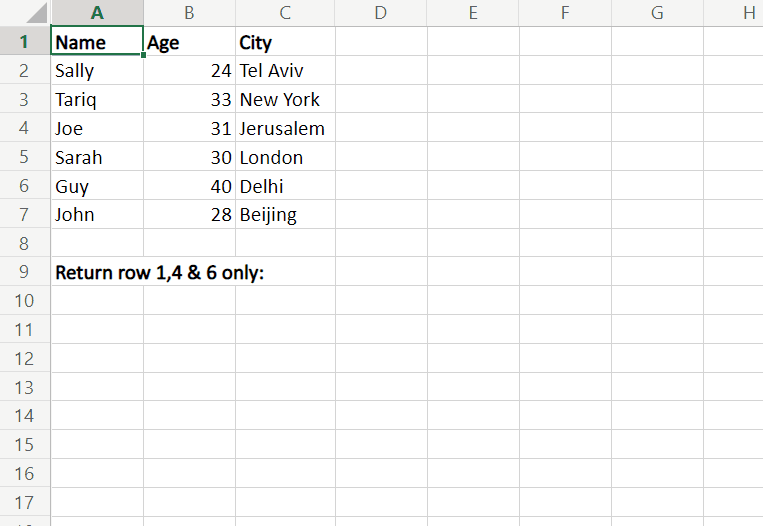Viewport: 763px width, 526px height.
Task: Click the Name header cell
Action: (97, 43)
